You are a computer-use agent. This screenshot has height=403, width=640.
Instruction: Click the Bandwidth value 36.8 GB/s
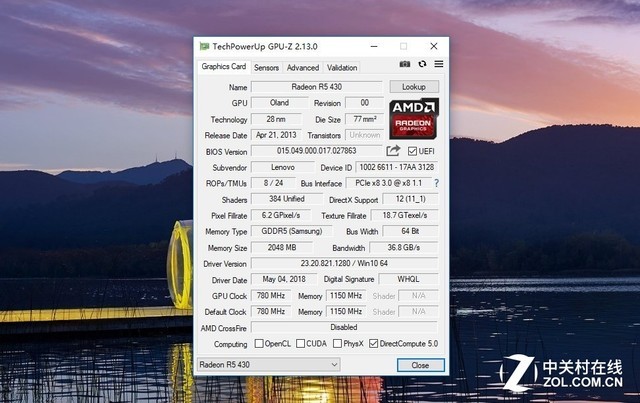[403, 247]
